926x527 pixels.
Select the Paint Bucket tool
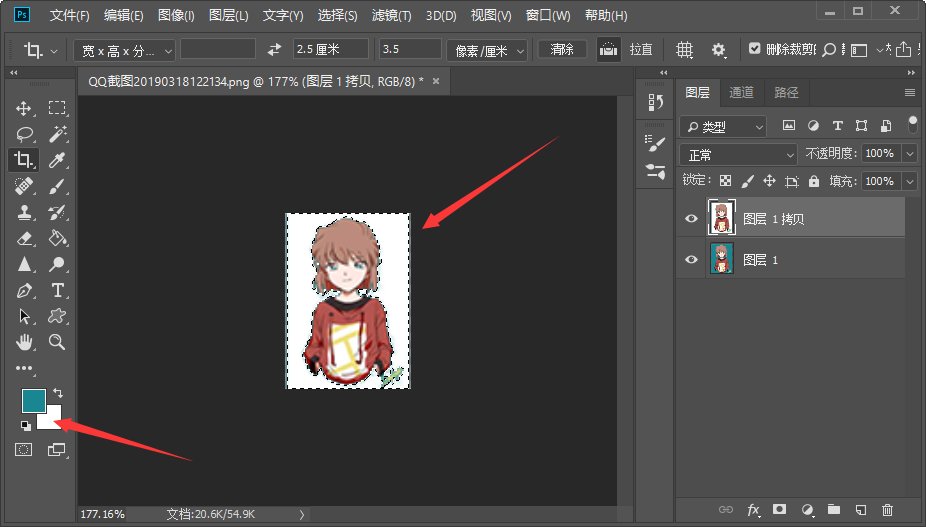coord(57,238)
